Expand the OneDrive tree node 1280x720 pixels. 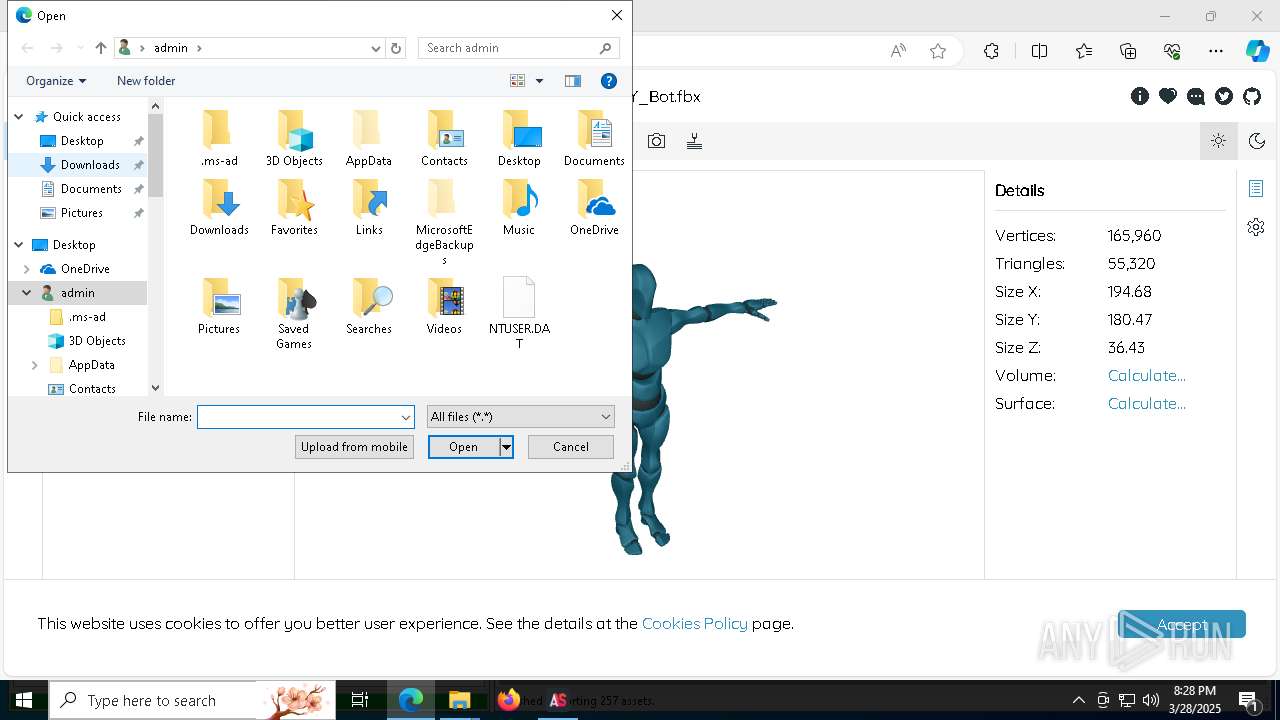(27, 269)
